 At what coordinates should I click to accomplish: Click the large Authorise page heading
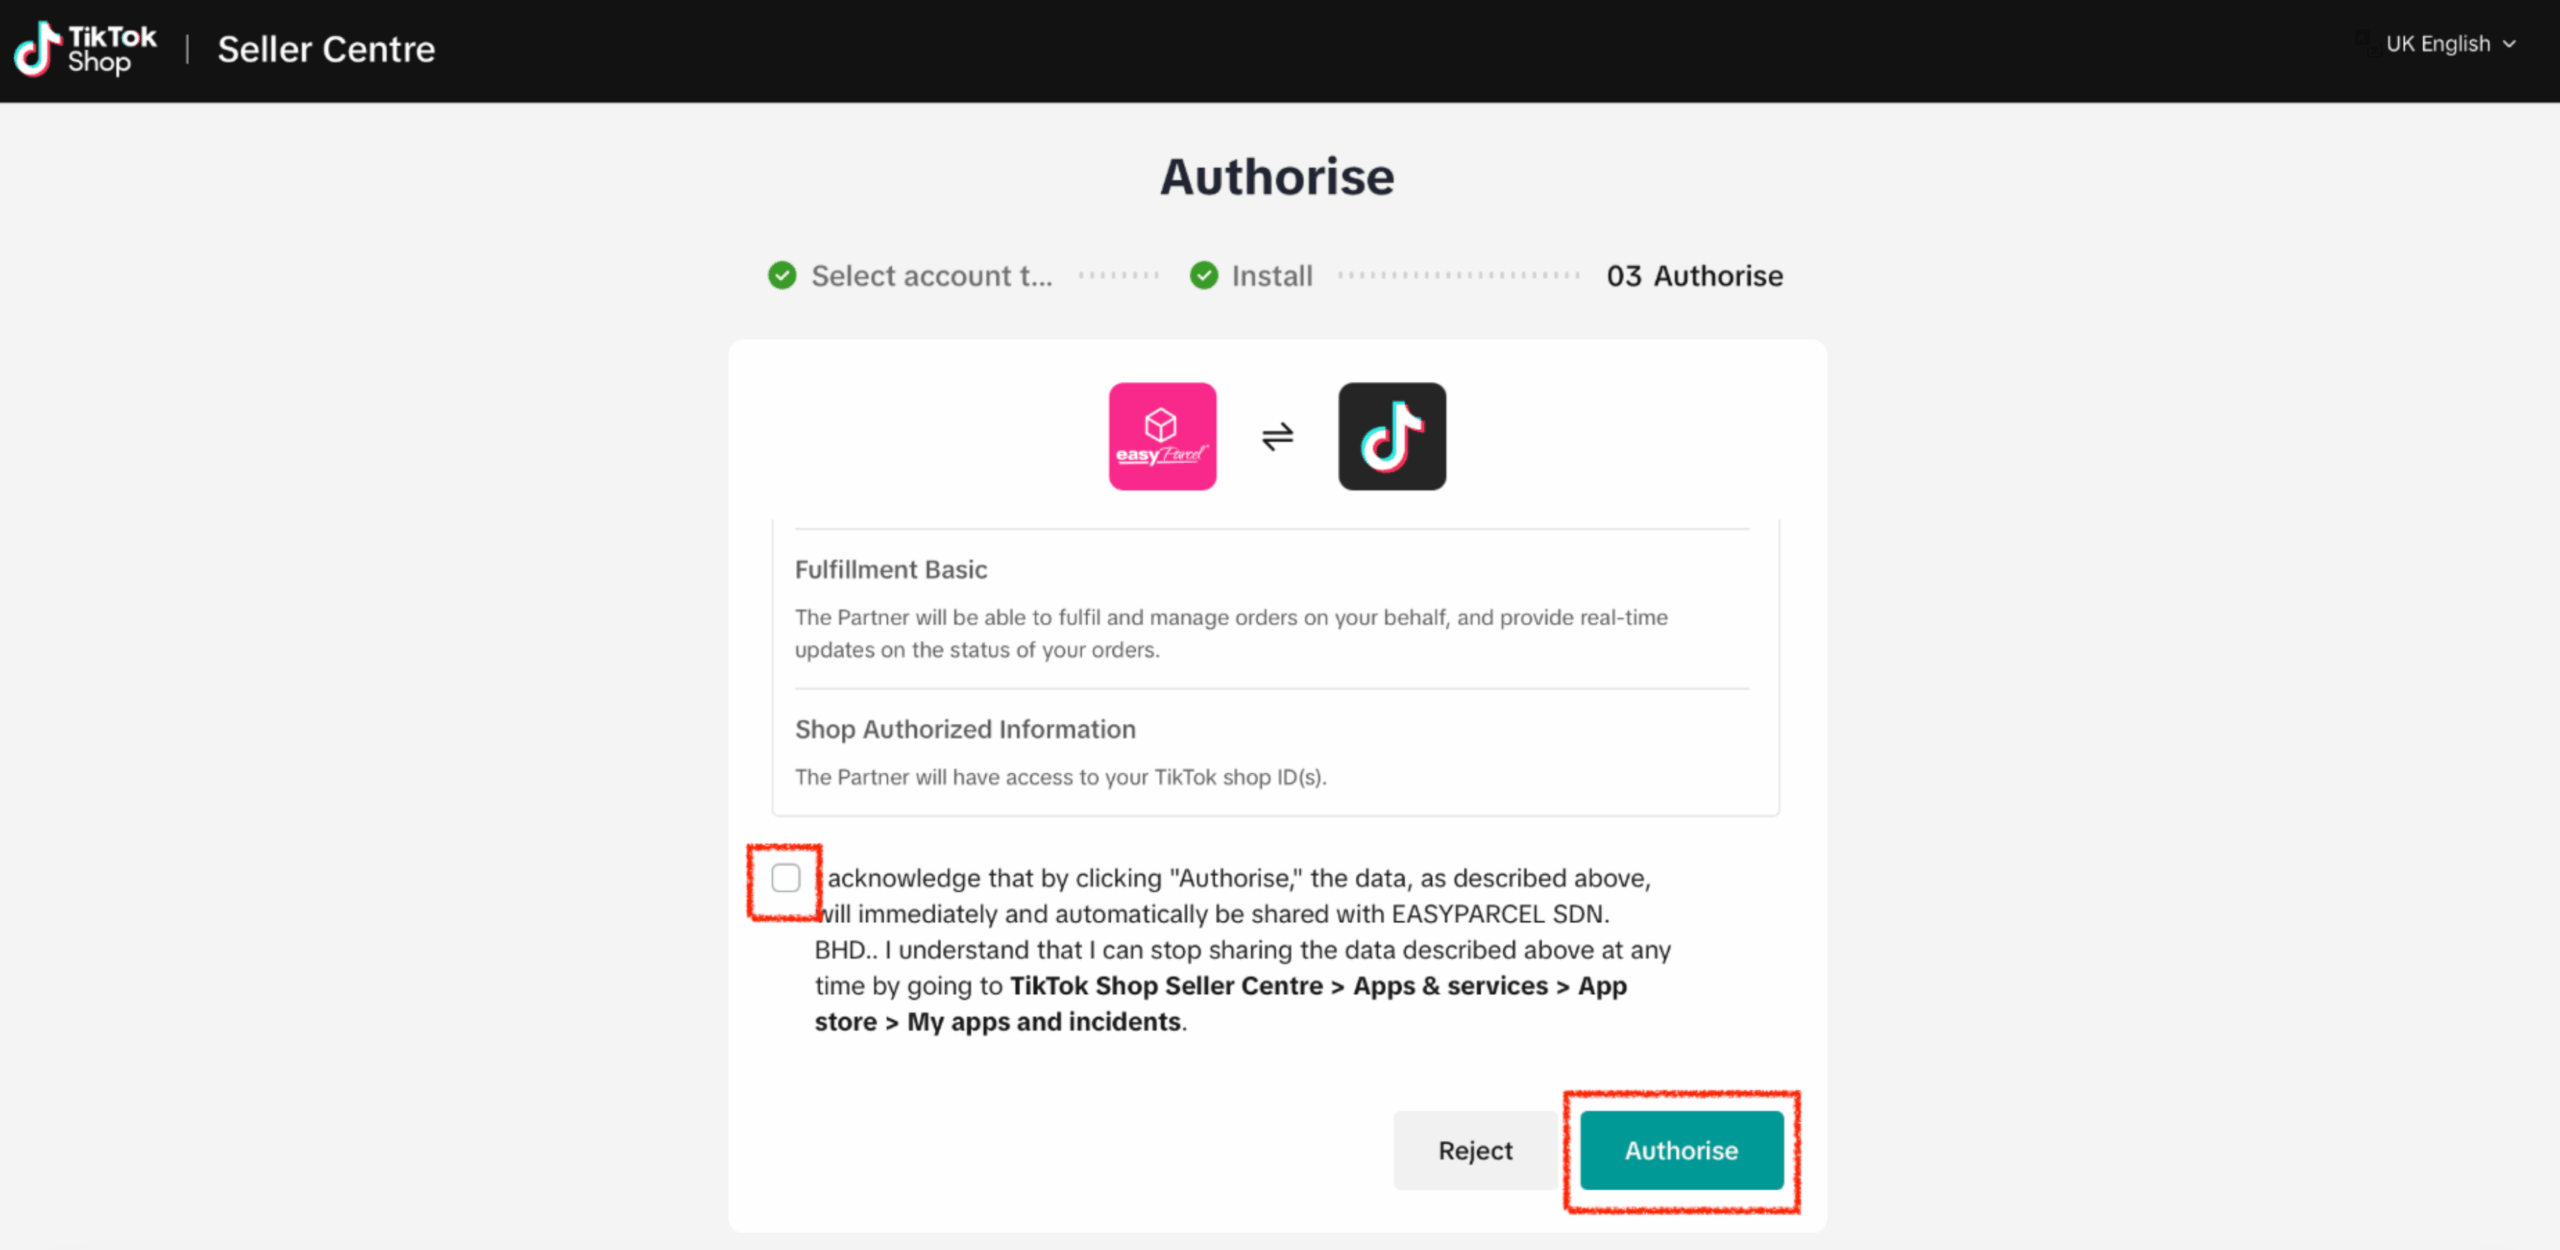tap(1277, 177)
